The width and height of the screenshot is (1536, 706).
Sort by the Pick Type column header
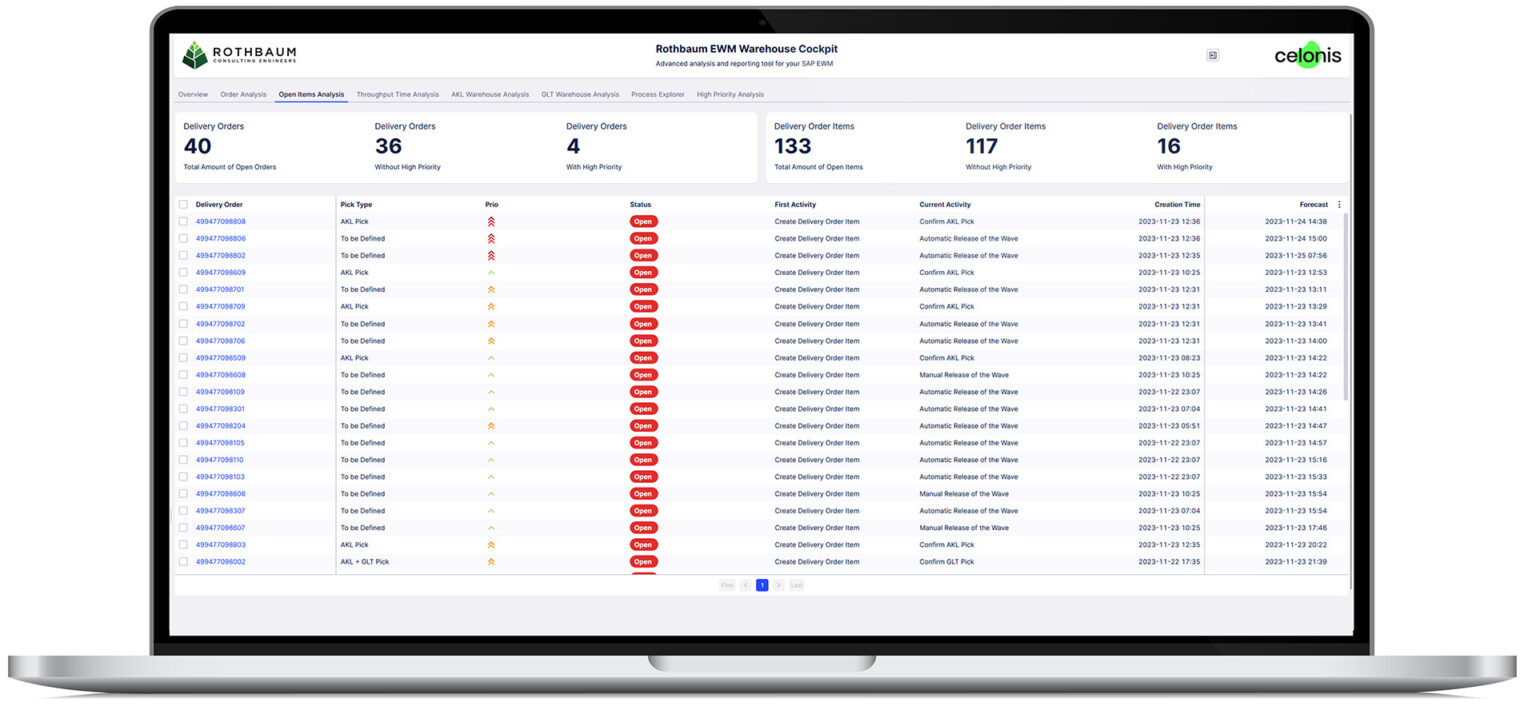point(356,205)
